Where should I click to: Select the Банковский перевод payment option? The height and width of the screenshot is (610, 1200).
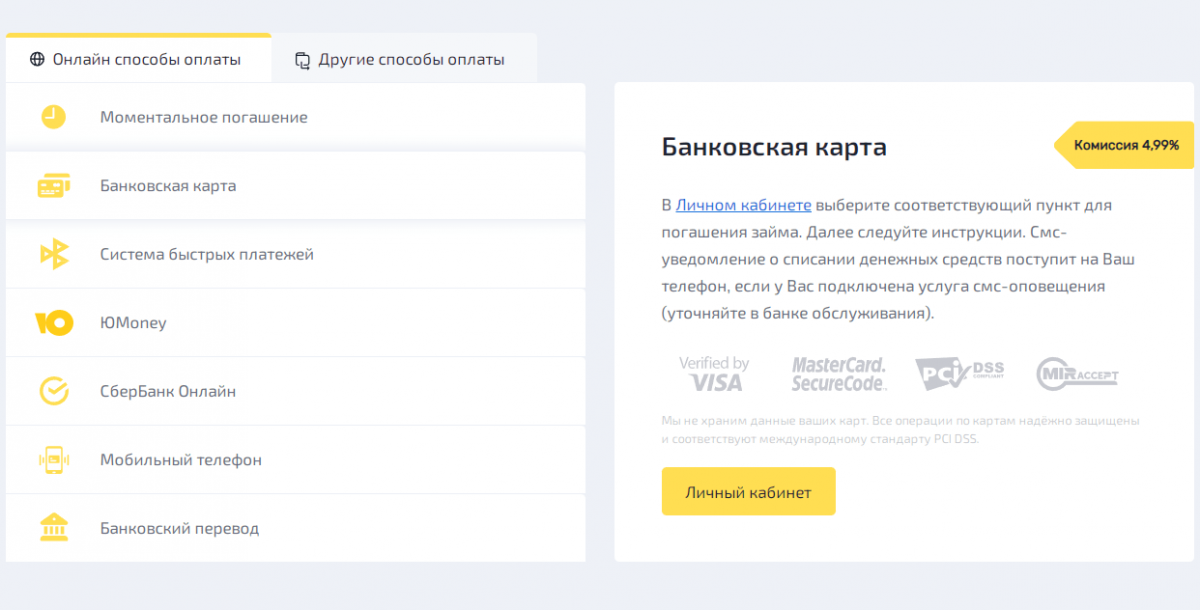[x=296, y=528]
